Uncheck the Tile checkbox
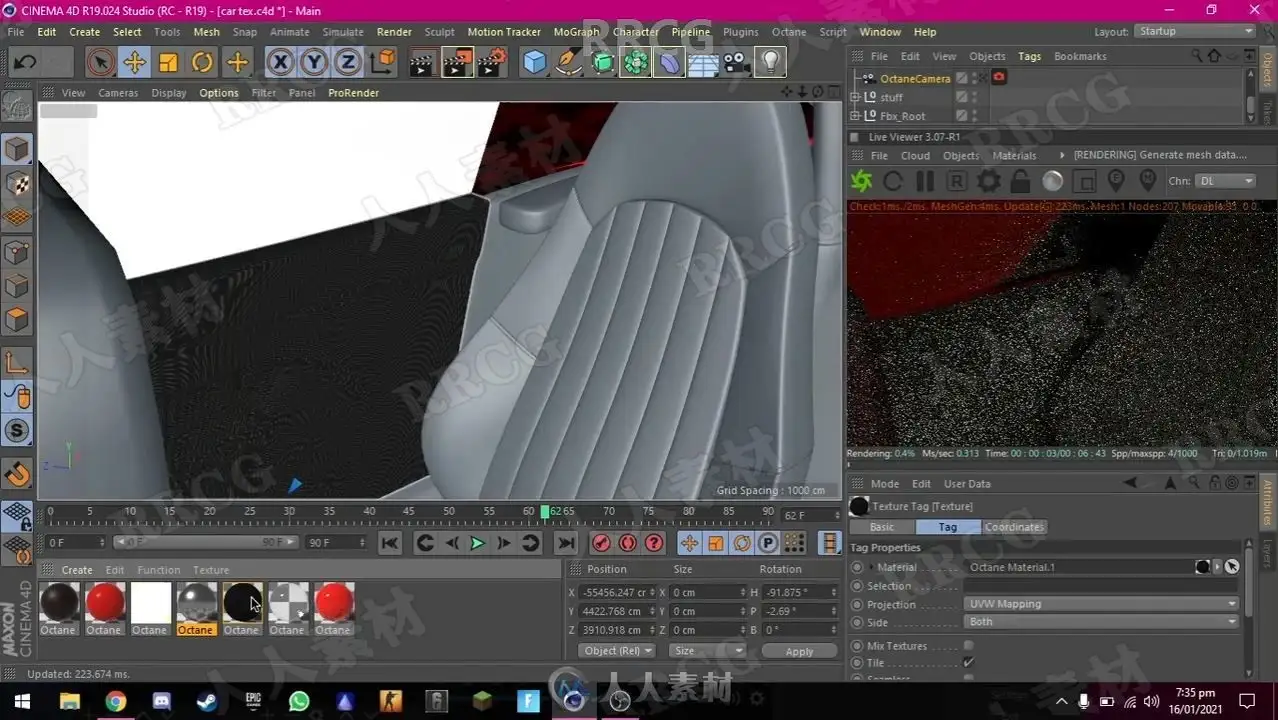 coord(968,663)
